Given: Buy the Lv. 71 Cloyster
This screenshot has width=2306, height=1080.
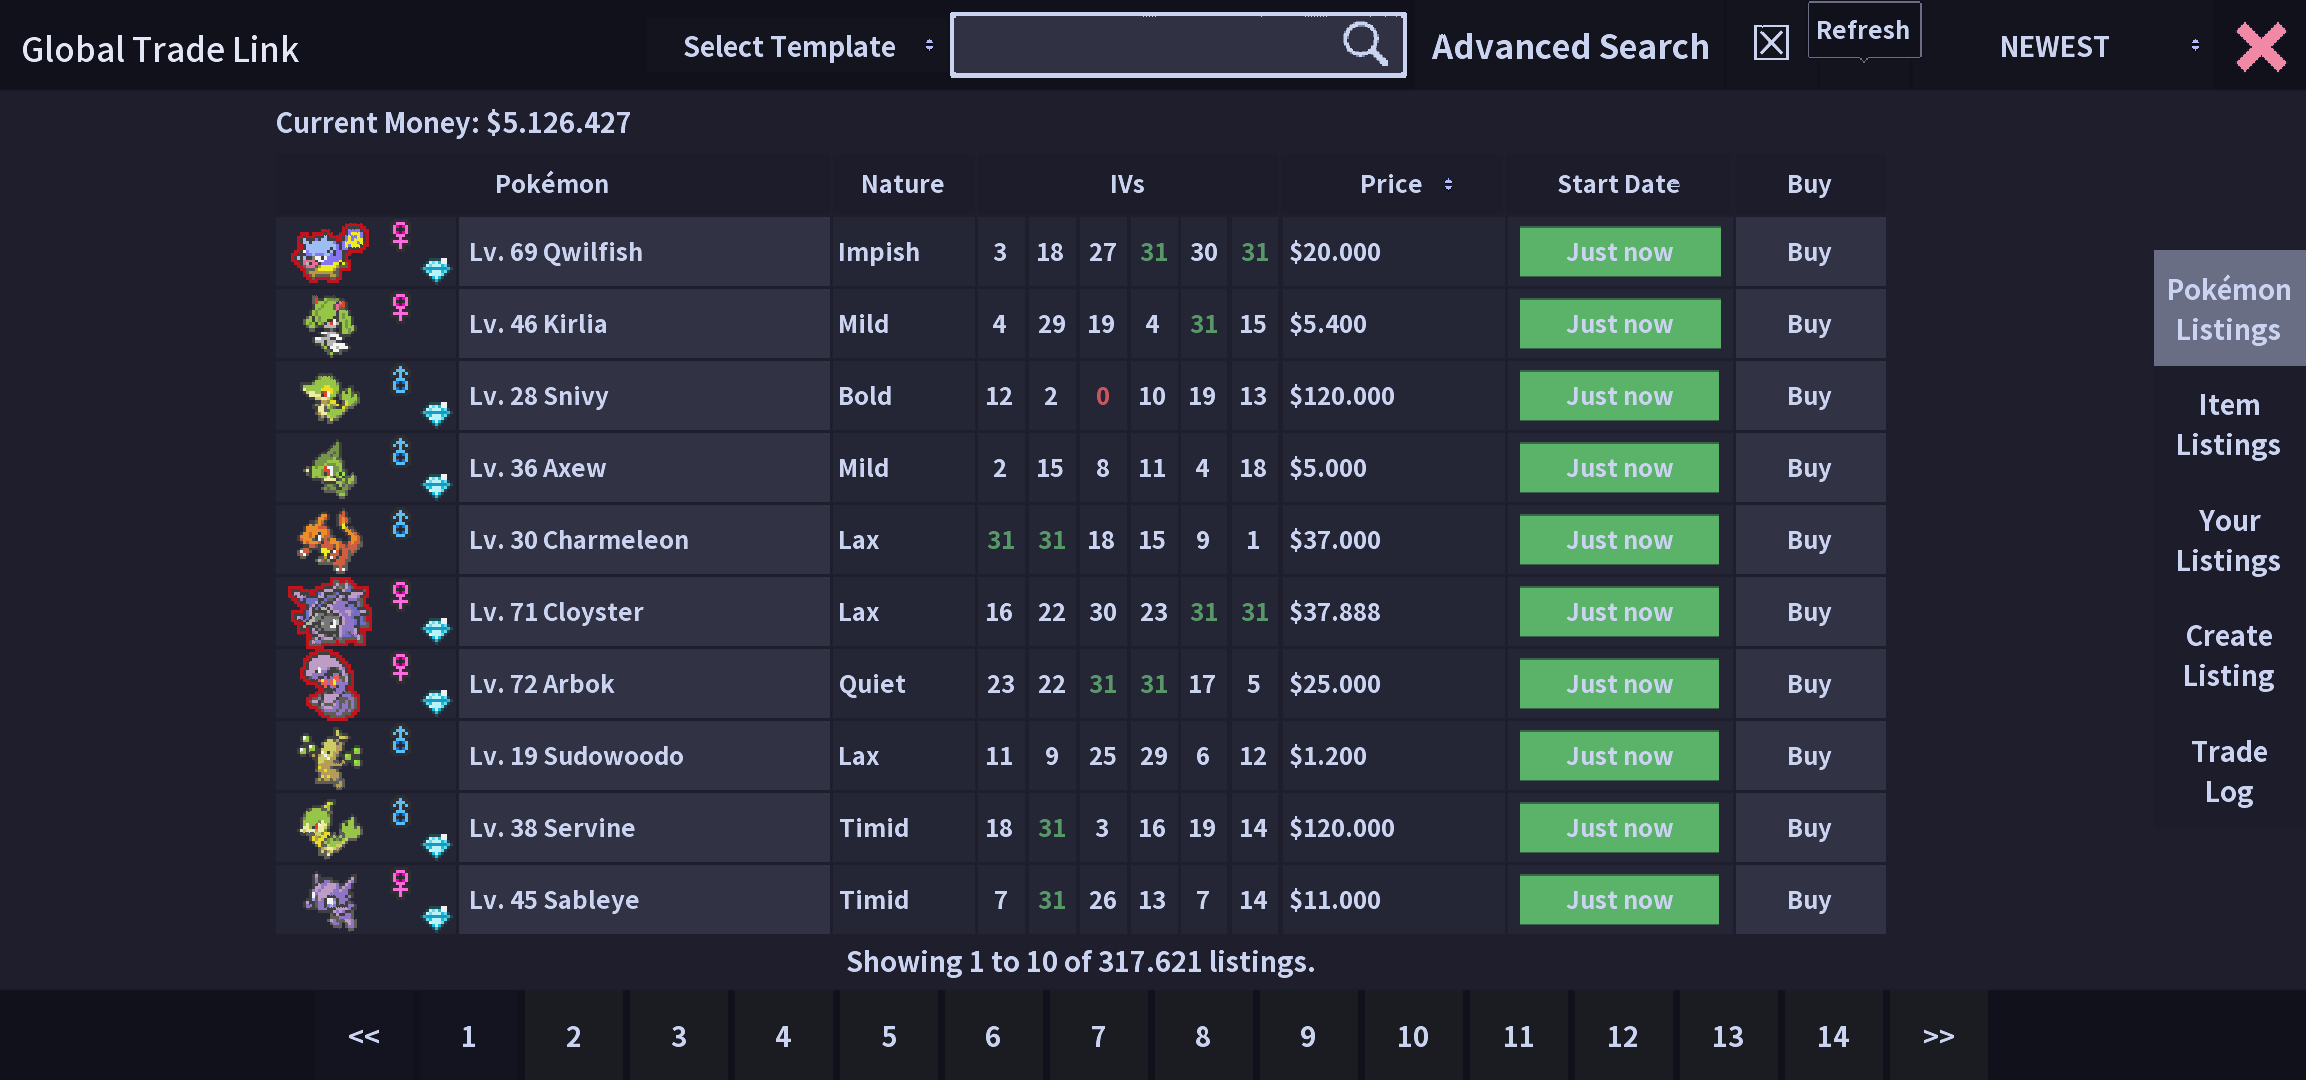Looking at the screenshot, I should point(1810,612).
